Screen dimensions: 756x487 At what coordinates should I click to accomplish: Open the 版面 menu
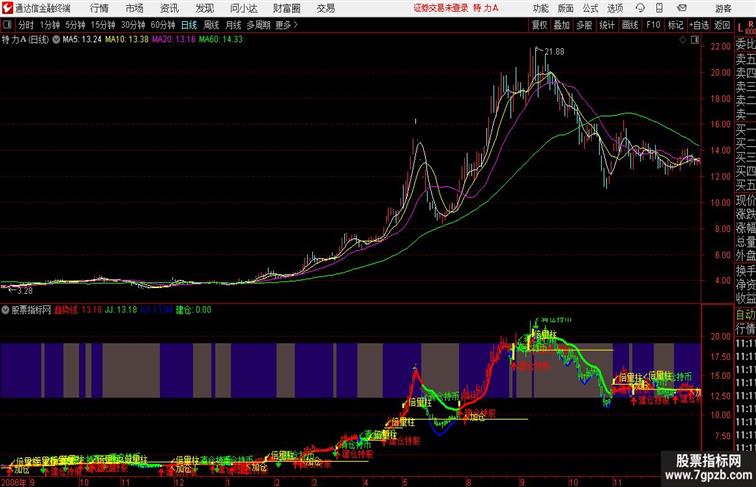click(x=566, y=8)
